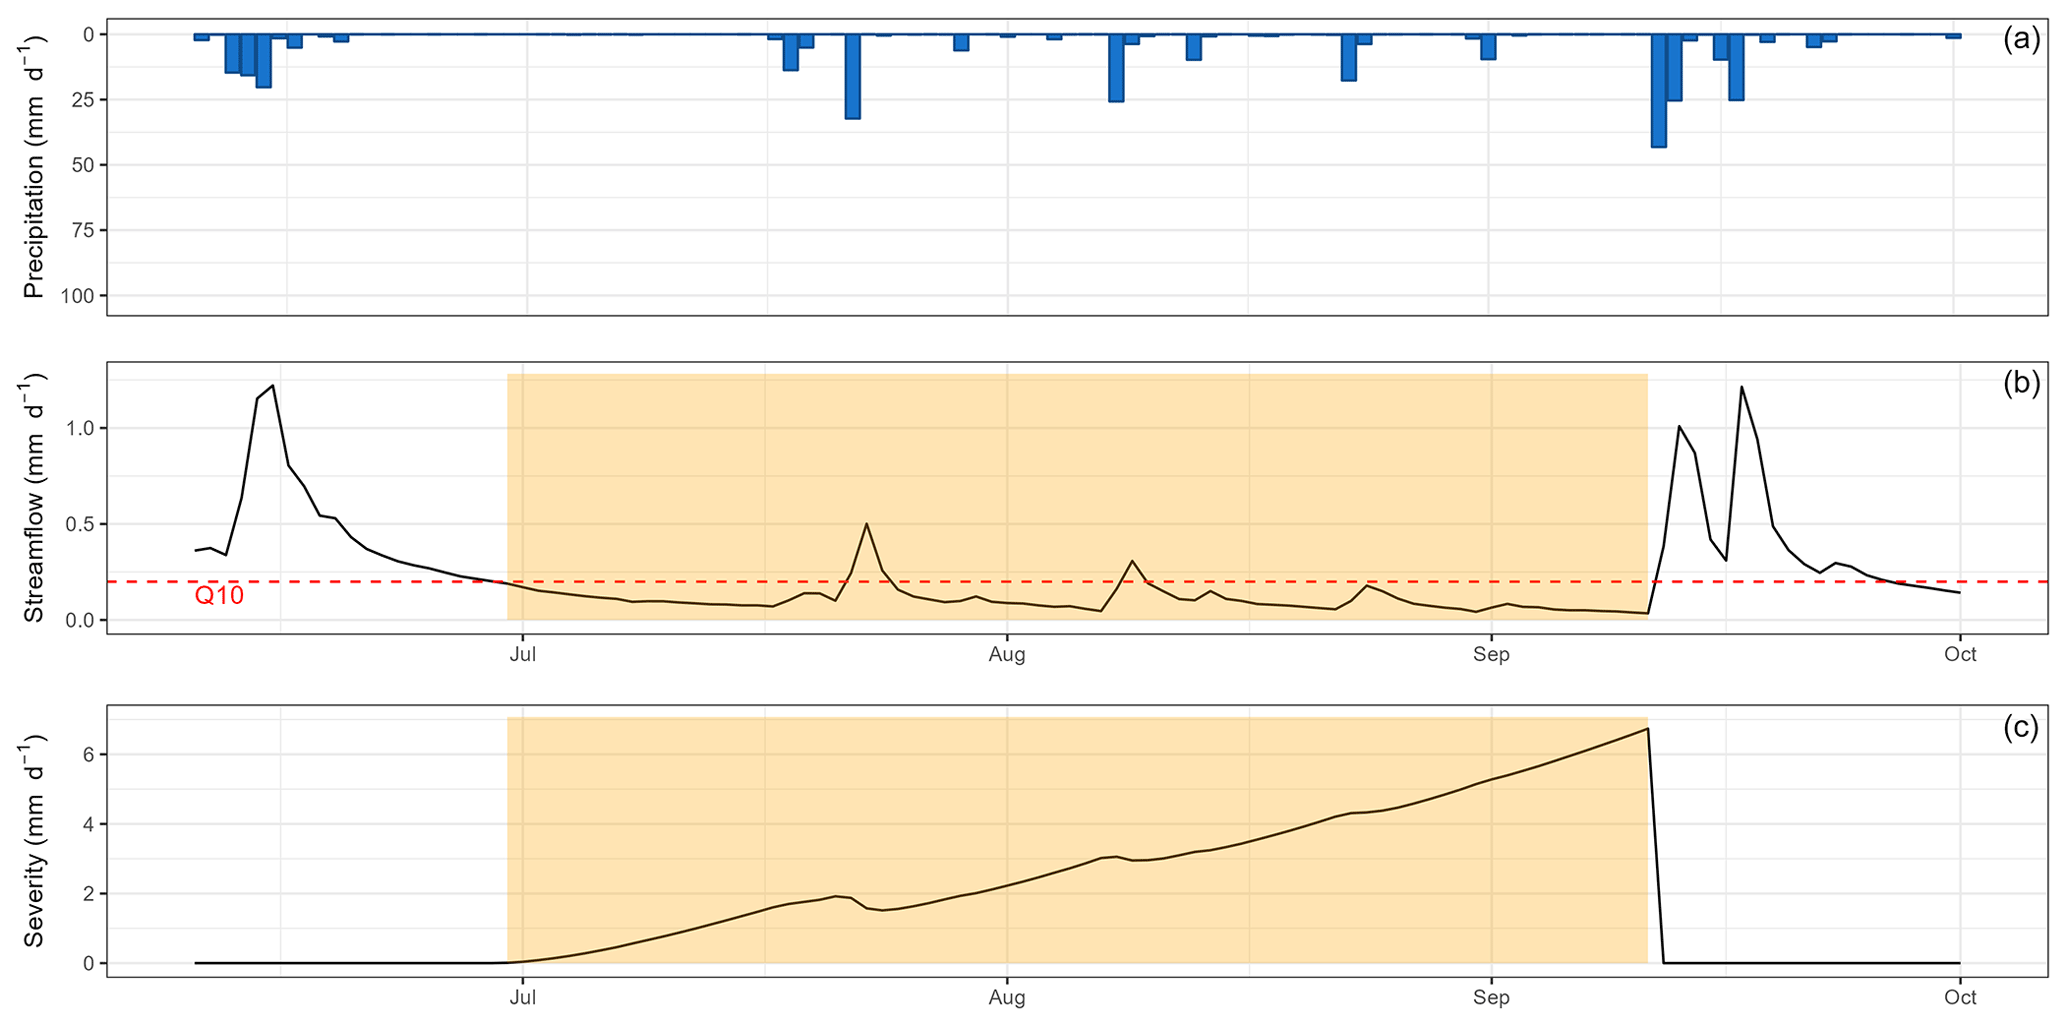The image size is (2067, 1026).
Task: Click the Sep tick label under severity panel
Action: [x=1491, y=998]
